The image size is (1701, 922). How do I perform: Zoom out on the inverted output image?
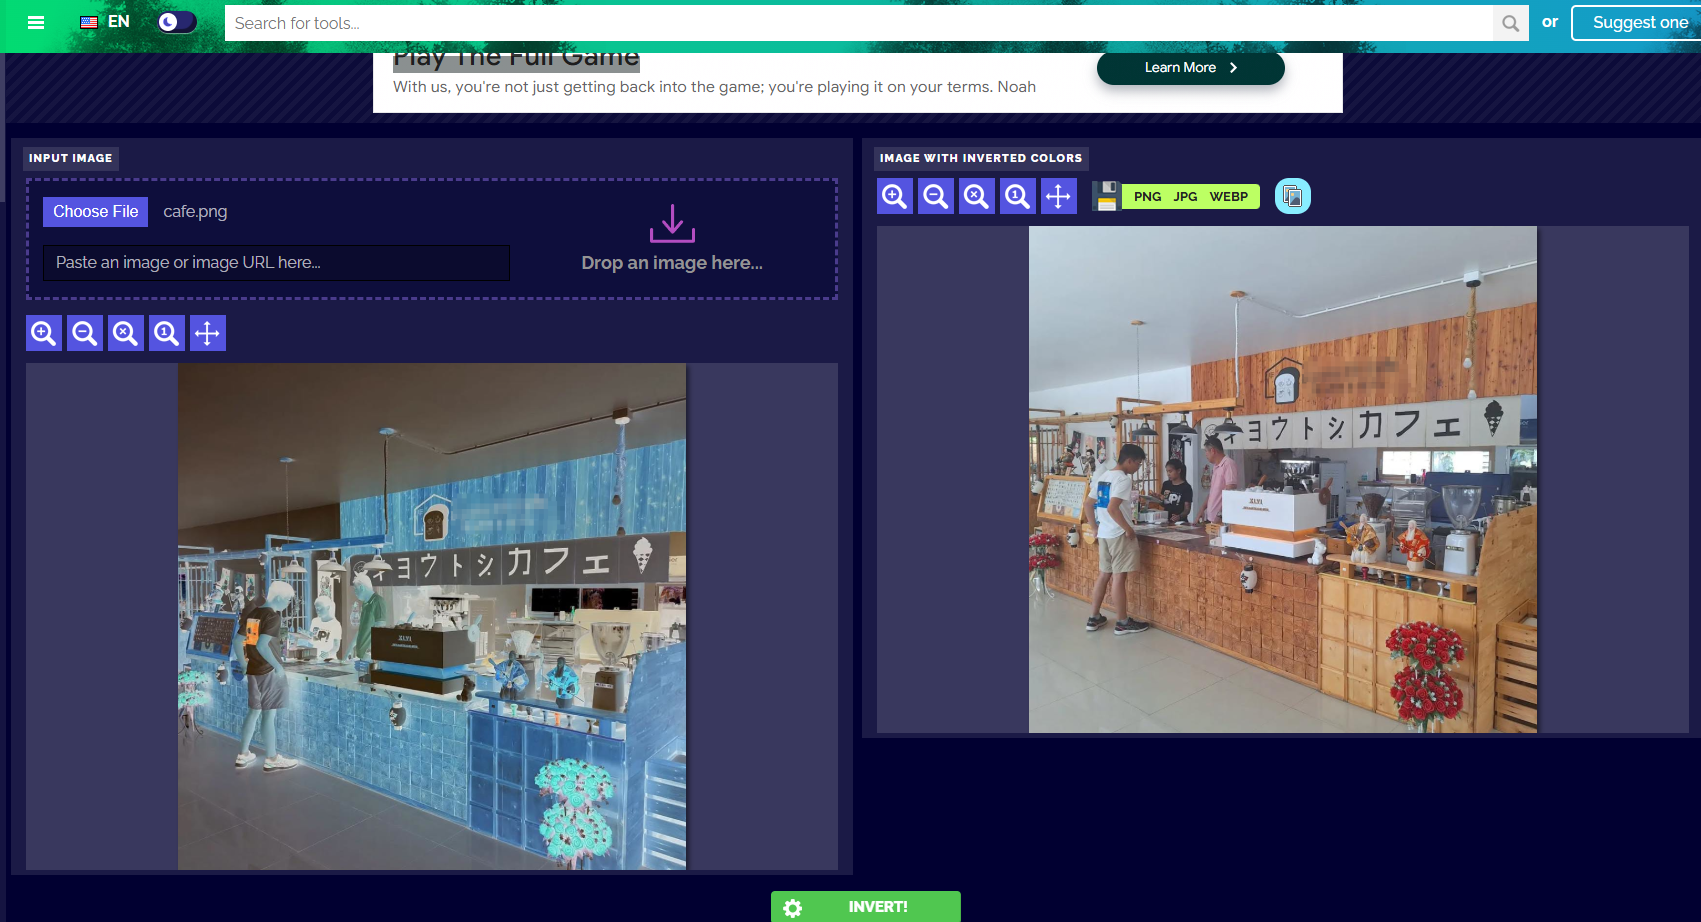[936, 196]
